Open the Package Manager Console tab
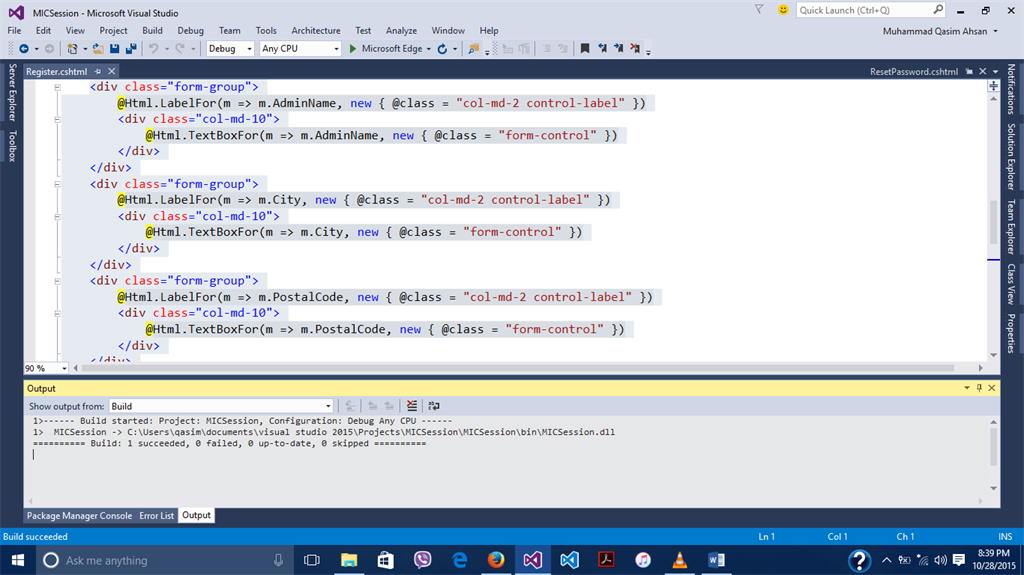 click(79, 516)
